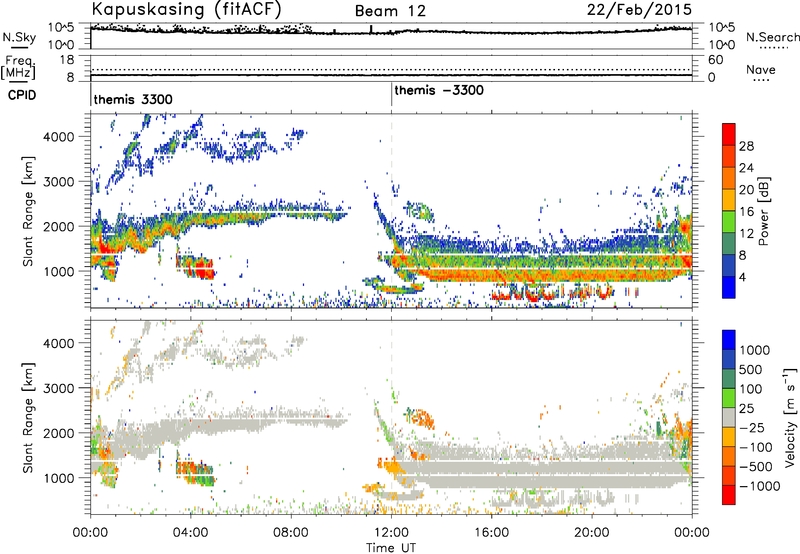Click the 'Slant Range [km]' label of velocity panel
Image resolution: width=800 pixels, height=554 pixels.
click(x=28, y=418)
